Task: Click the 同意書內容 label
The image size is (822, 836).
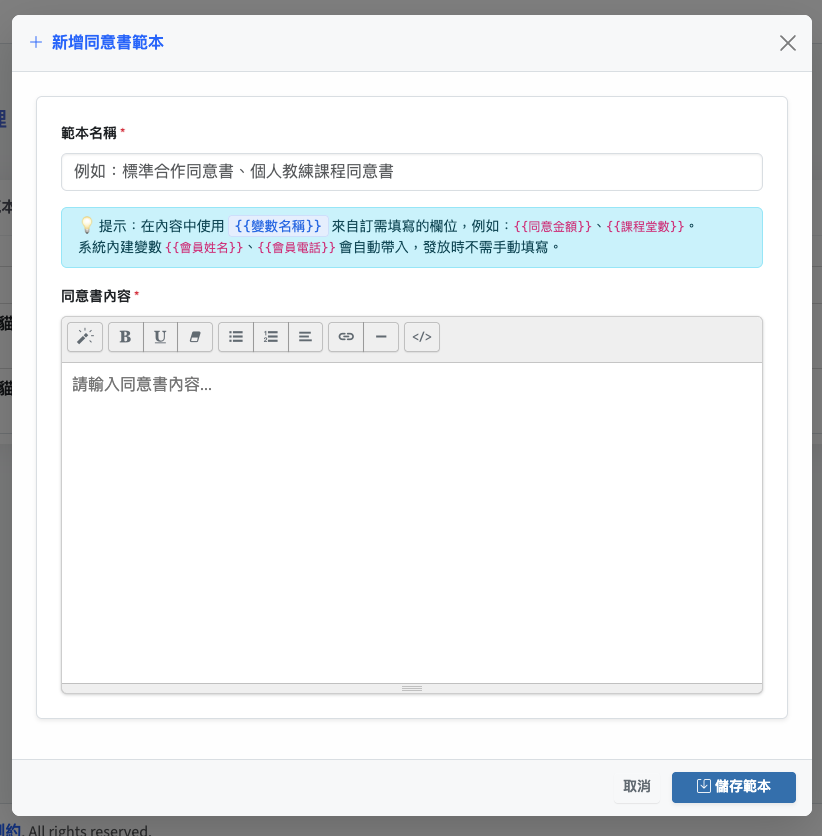Action: pyautogui.click(x=96, y=296)
